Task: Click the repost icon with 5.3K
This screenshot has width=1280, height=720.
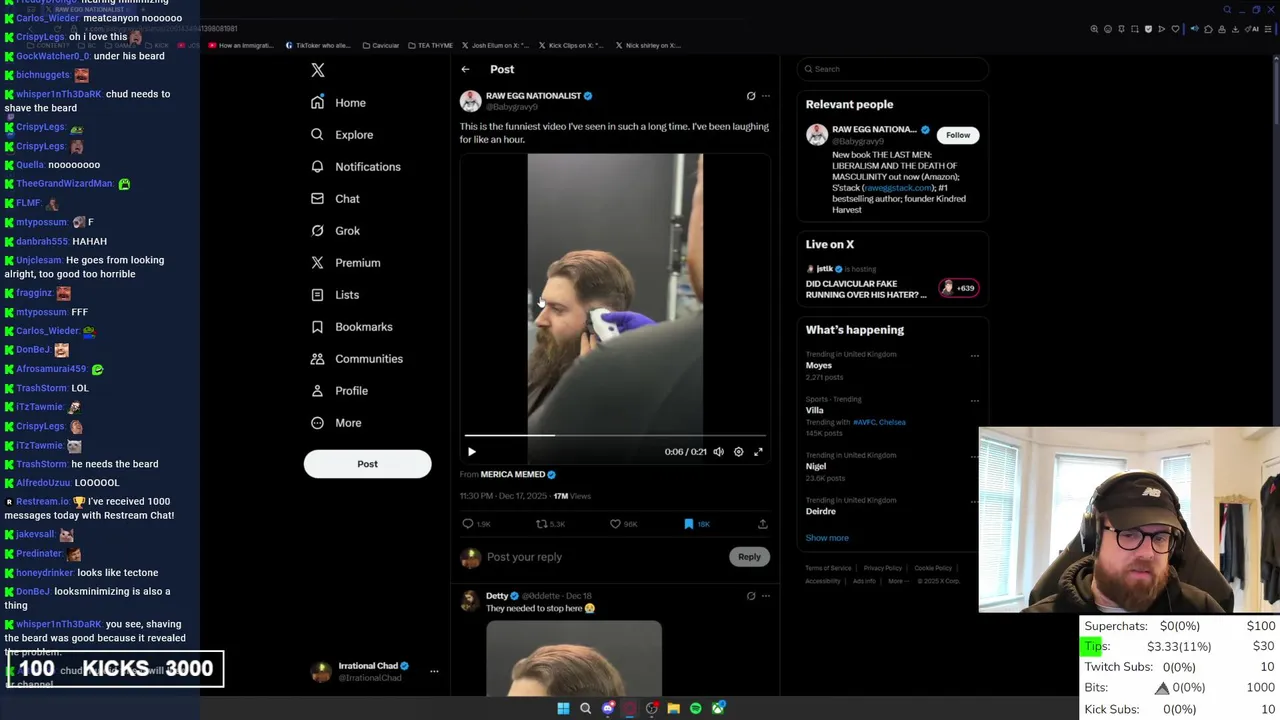Action: [x=541, y=524]
